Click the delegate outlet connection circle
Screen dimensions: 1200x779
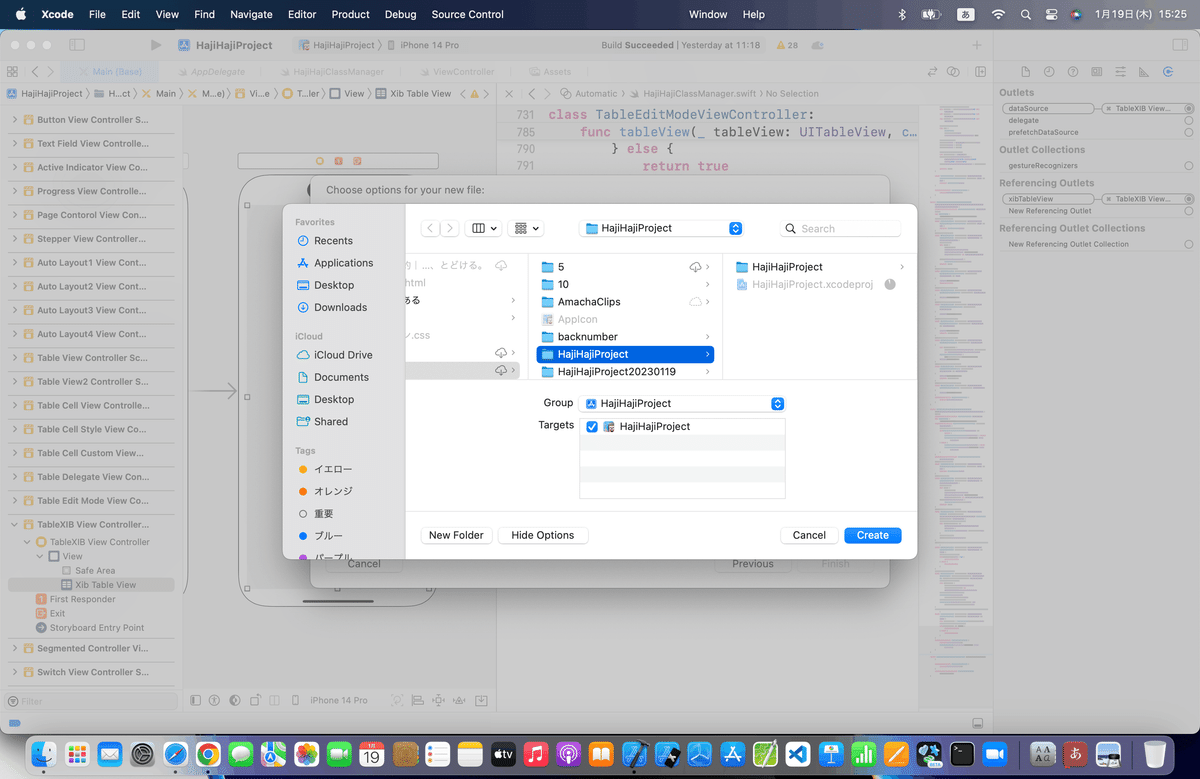point(1188,120)
